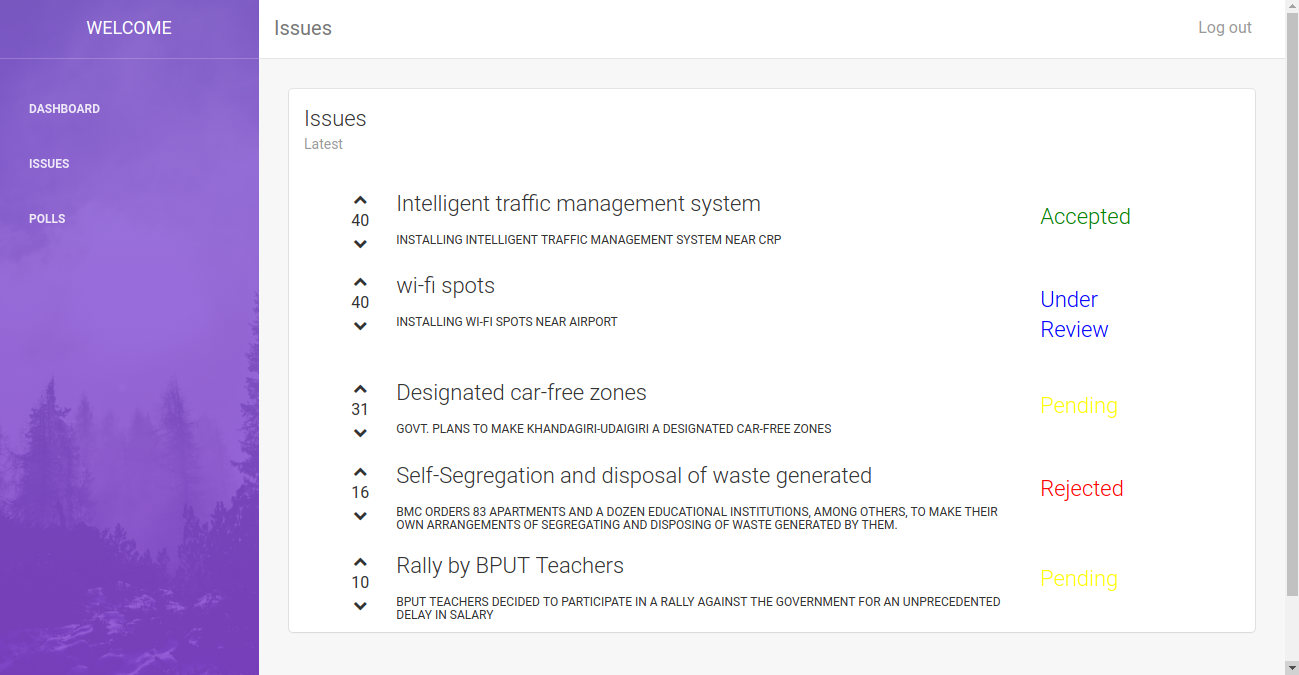The image size is (1299, 675).
Task: Click the Rejected status label
Action: (x=1082, y=489)
